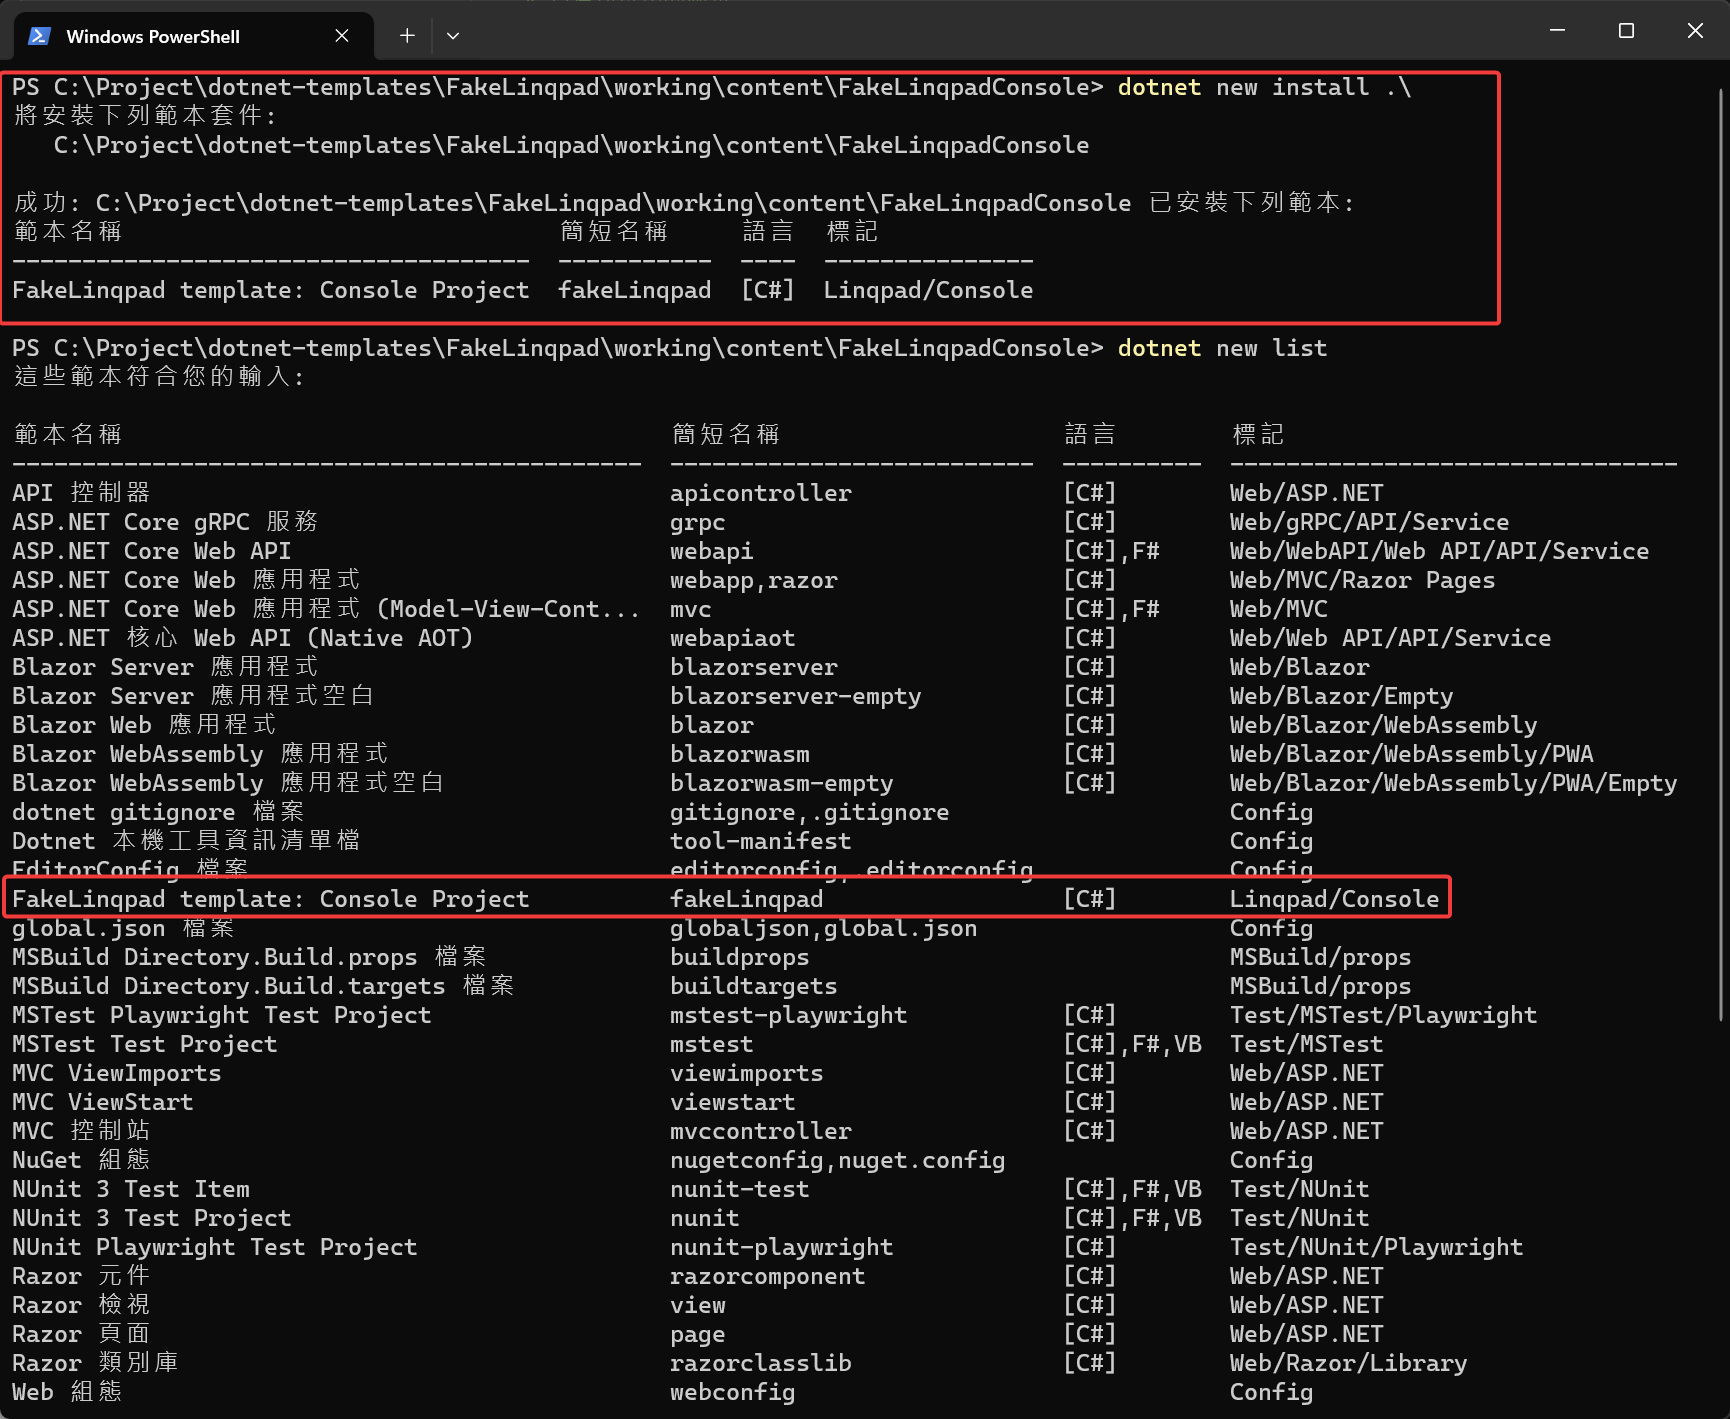This screenshot has width=1730, height=1419.
Task: Open a new terminal tab
Action: [407, 36]
